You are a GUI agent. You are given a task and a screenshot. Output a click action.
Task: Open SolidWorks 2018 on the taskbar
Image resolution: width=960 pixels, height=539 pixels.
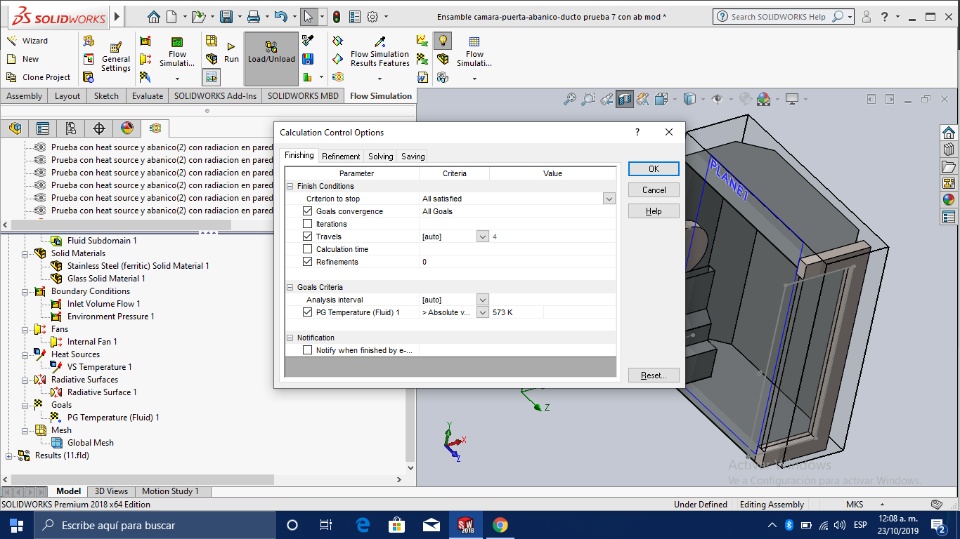[465, 525]
